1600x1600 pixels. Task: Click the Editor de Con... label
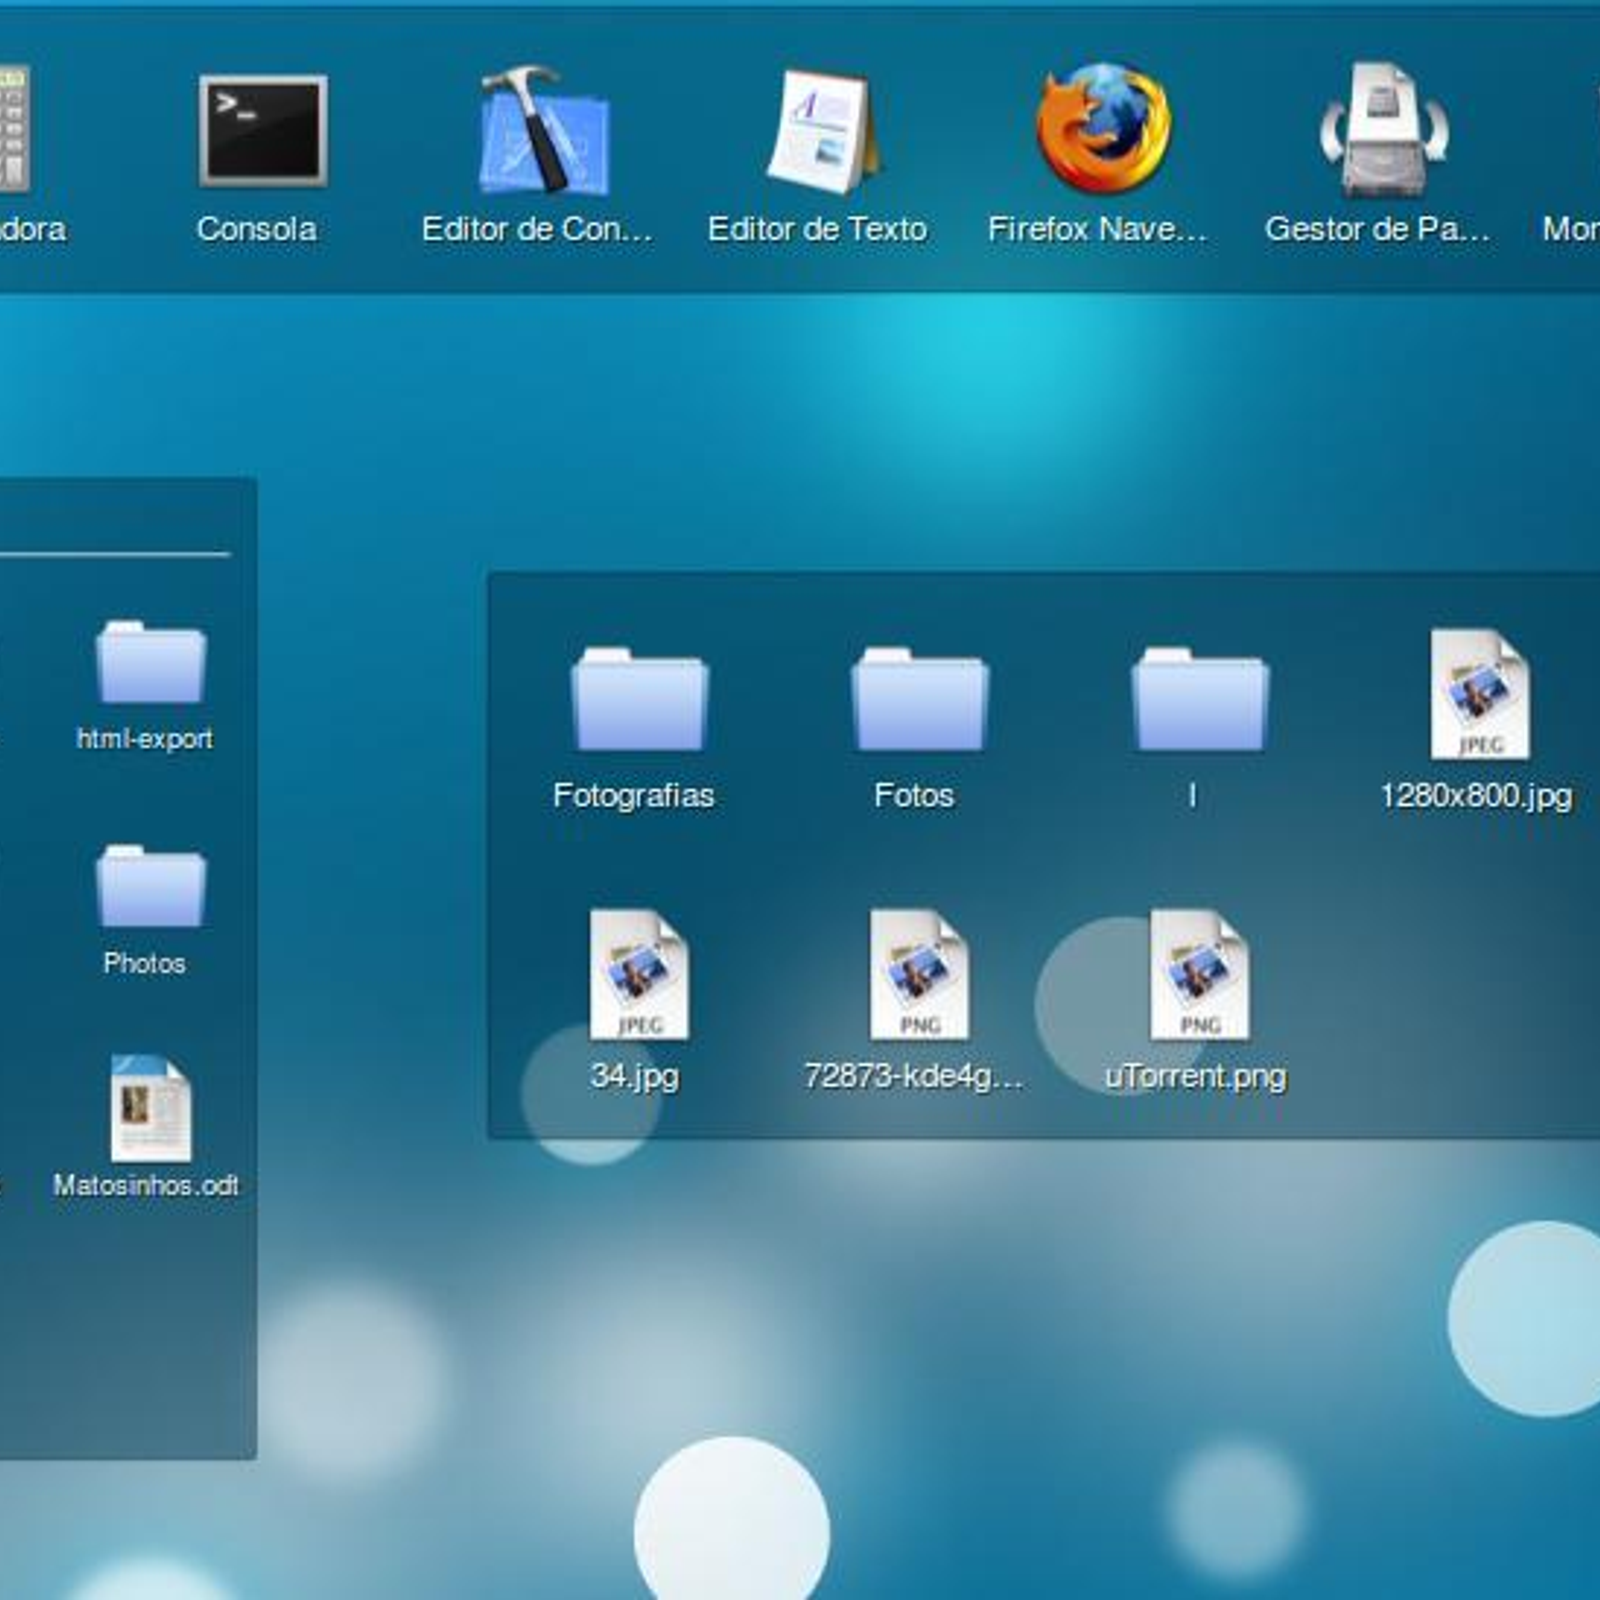pyautogui.click(x=537, y=229)
